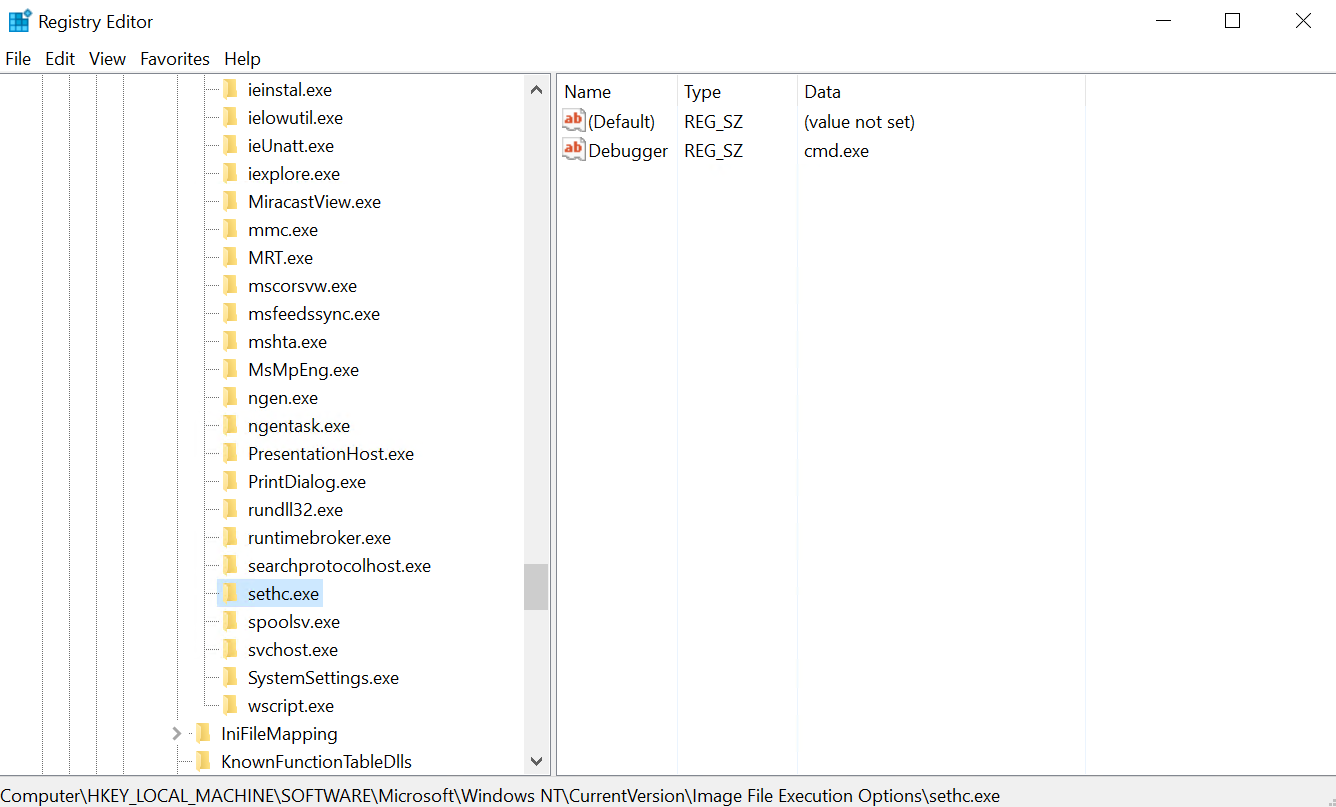
Task: Click the folder icon for rundll32.exe
Action: 231,510
